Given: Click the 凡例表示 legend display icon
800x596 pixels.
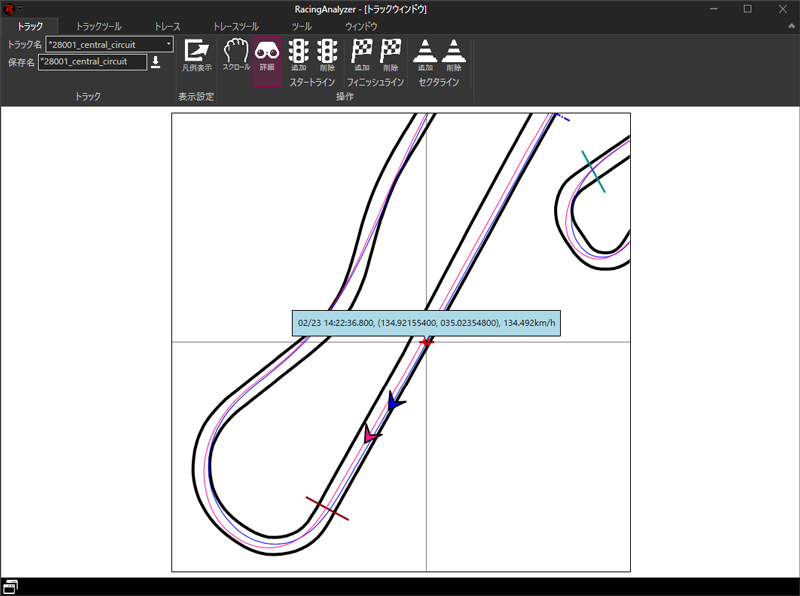Looking at the screenshot, I should (x=196, y=54).
